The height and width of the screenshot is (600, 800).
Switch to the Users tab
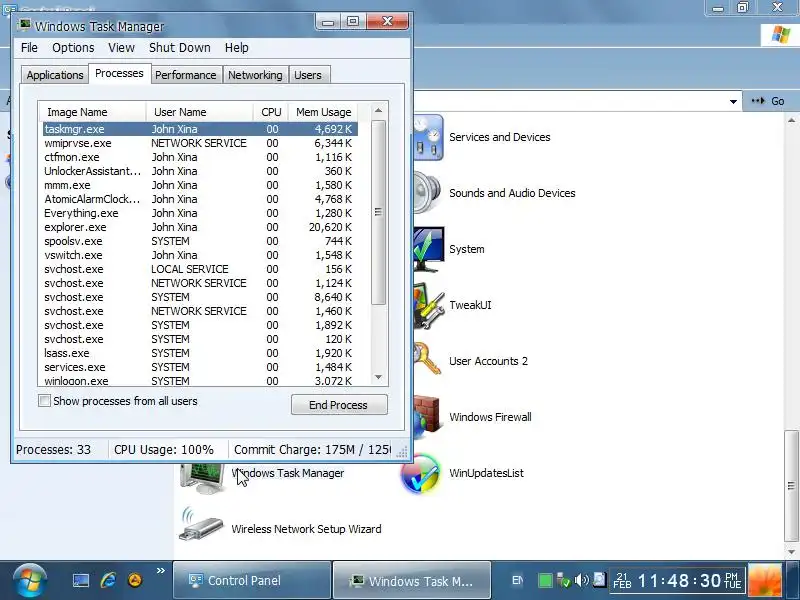click(x=308, y=75)
